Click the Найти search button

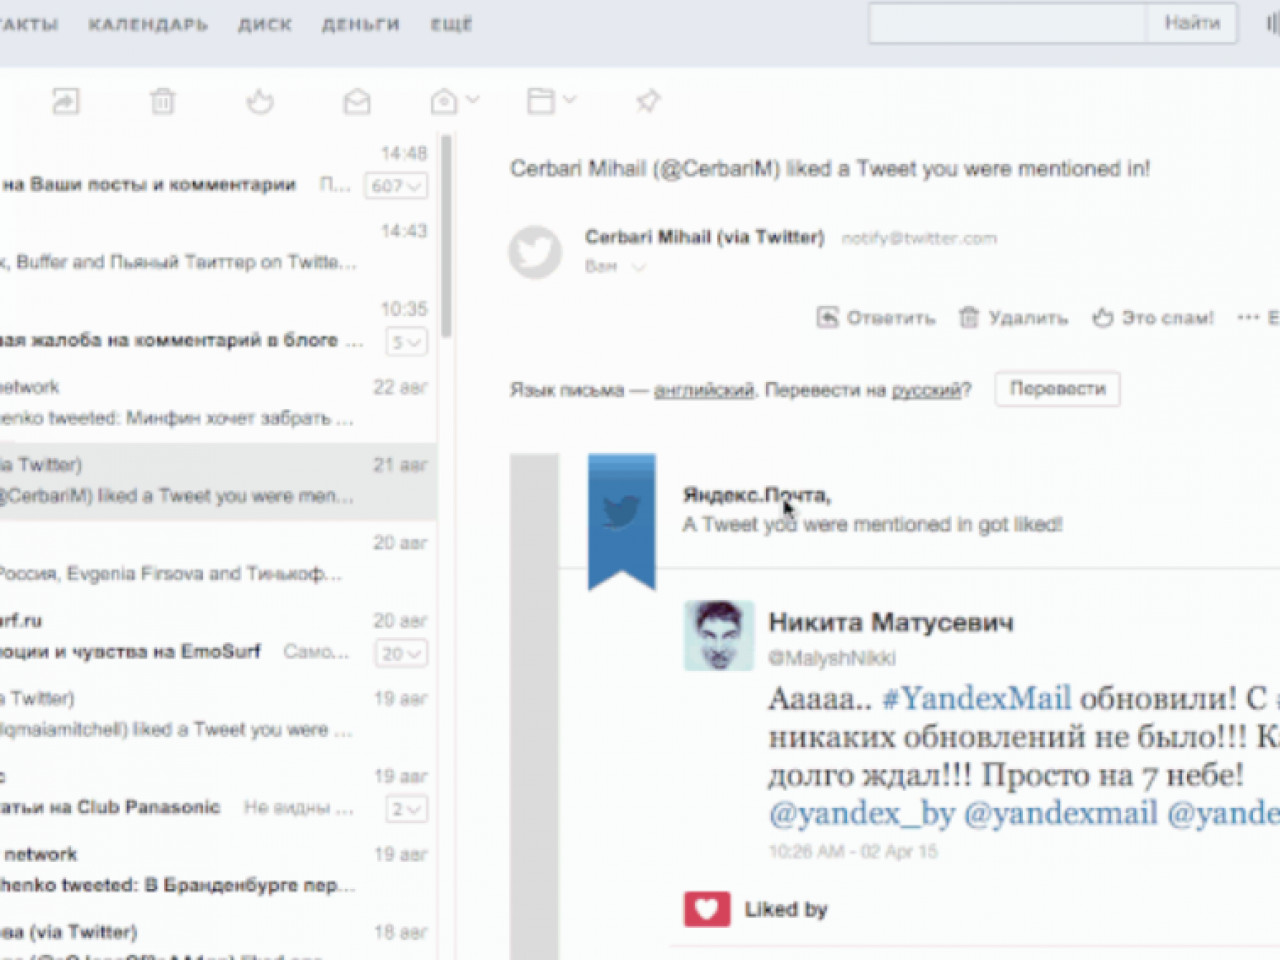click(x=1192, y=23)
